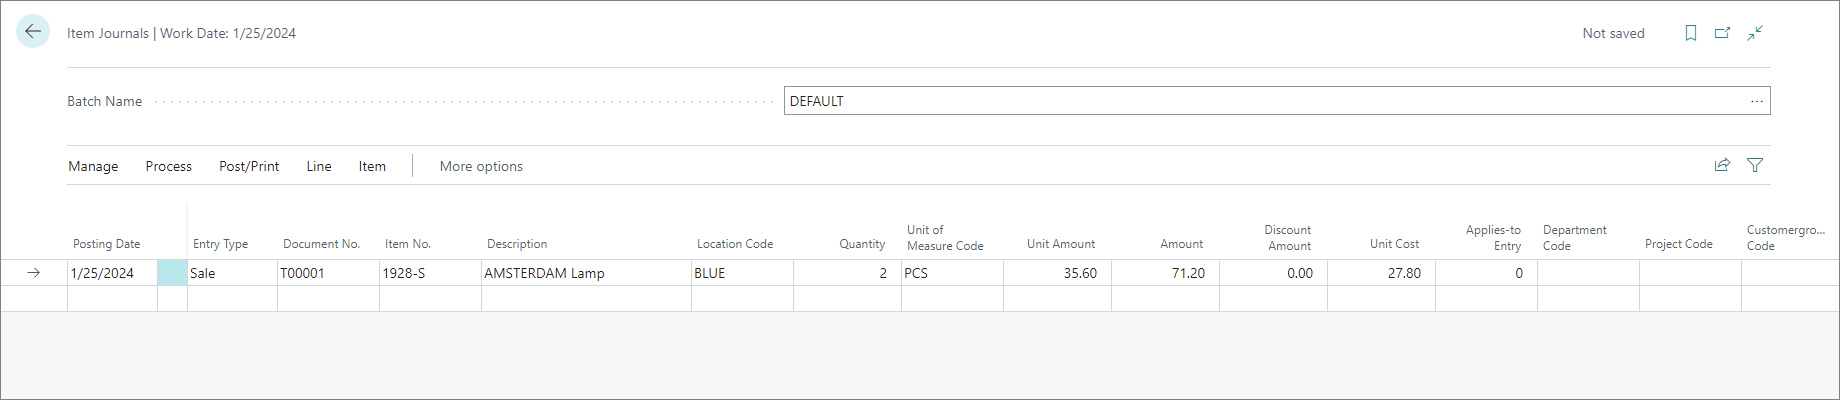Go back using the arrow button
Image resolution: width=1840 pixels, height=400 pixels.
tap(33, 32)
